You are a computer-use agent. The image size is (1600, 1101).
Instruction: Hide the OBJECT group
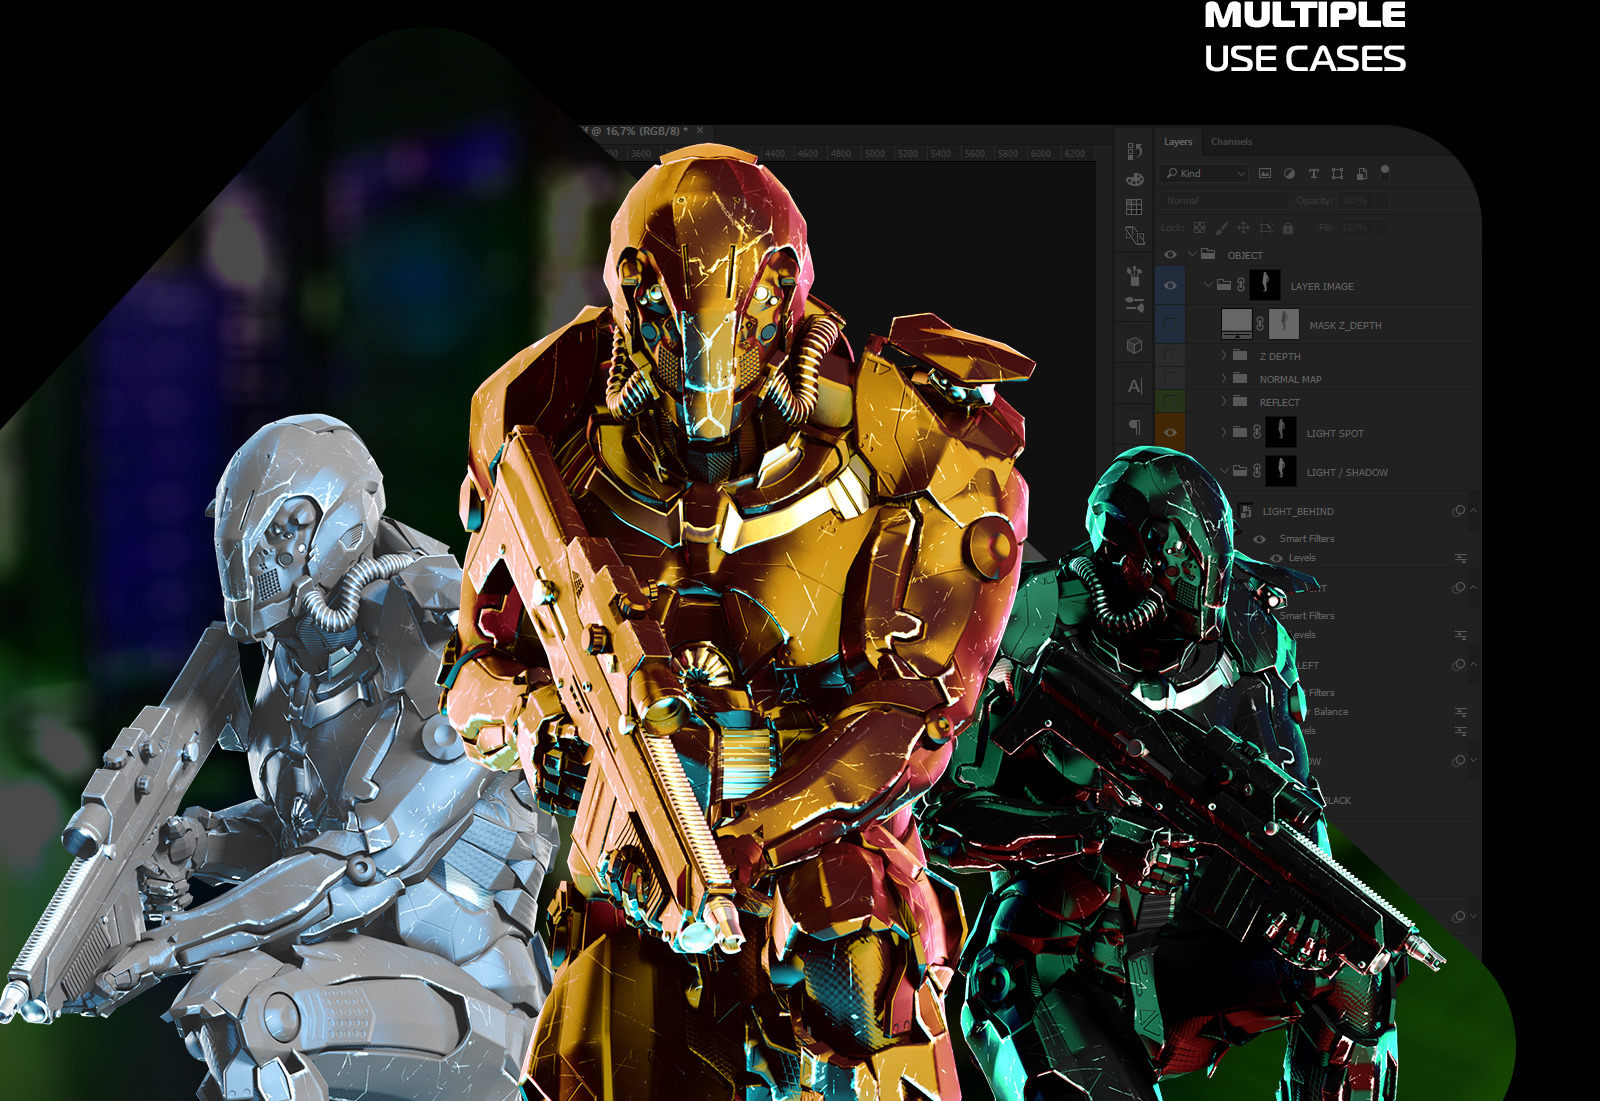[x=1170, y=254]
